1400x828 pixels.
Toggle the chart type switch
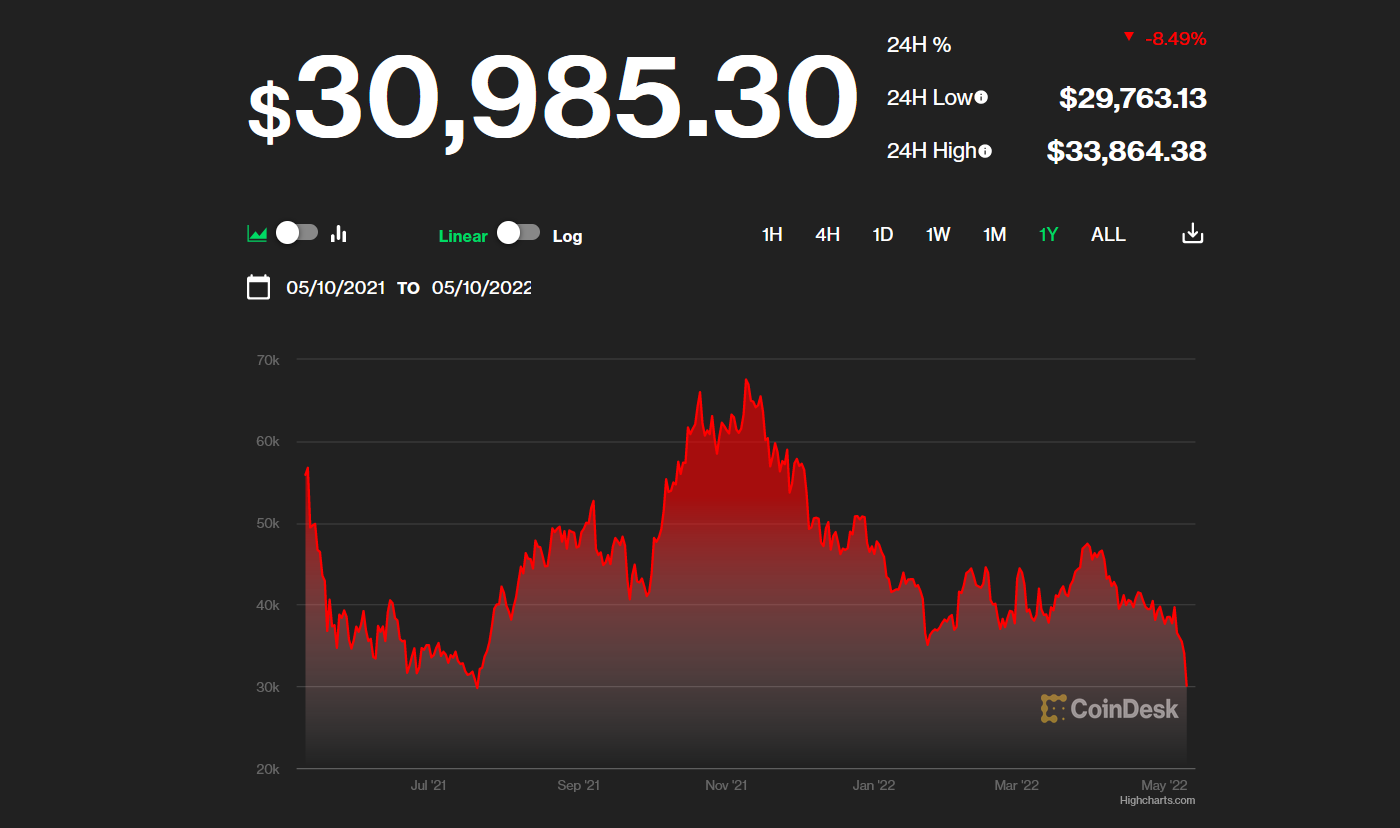297,233
